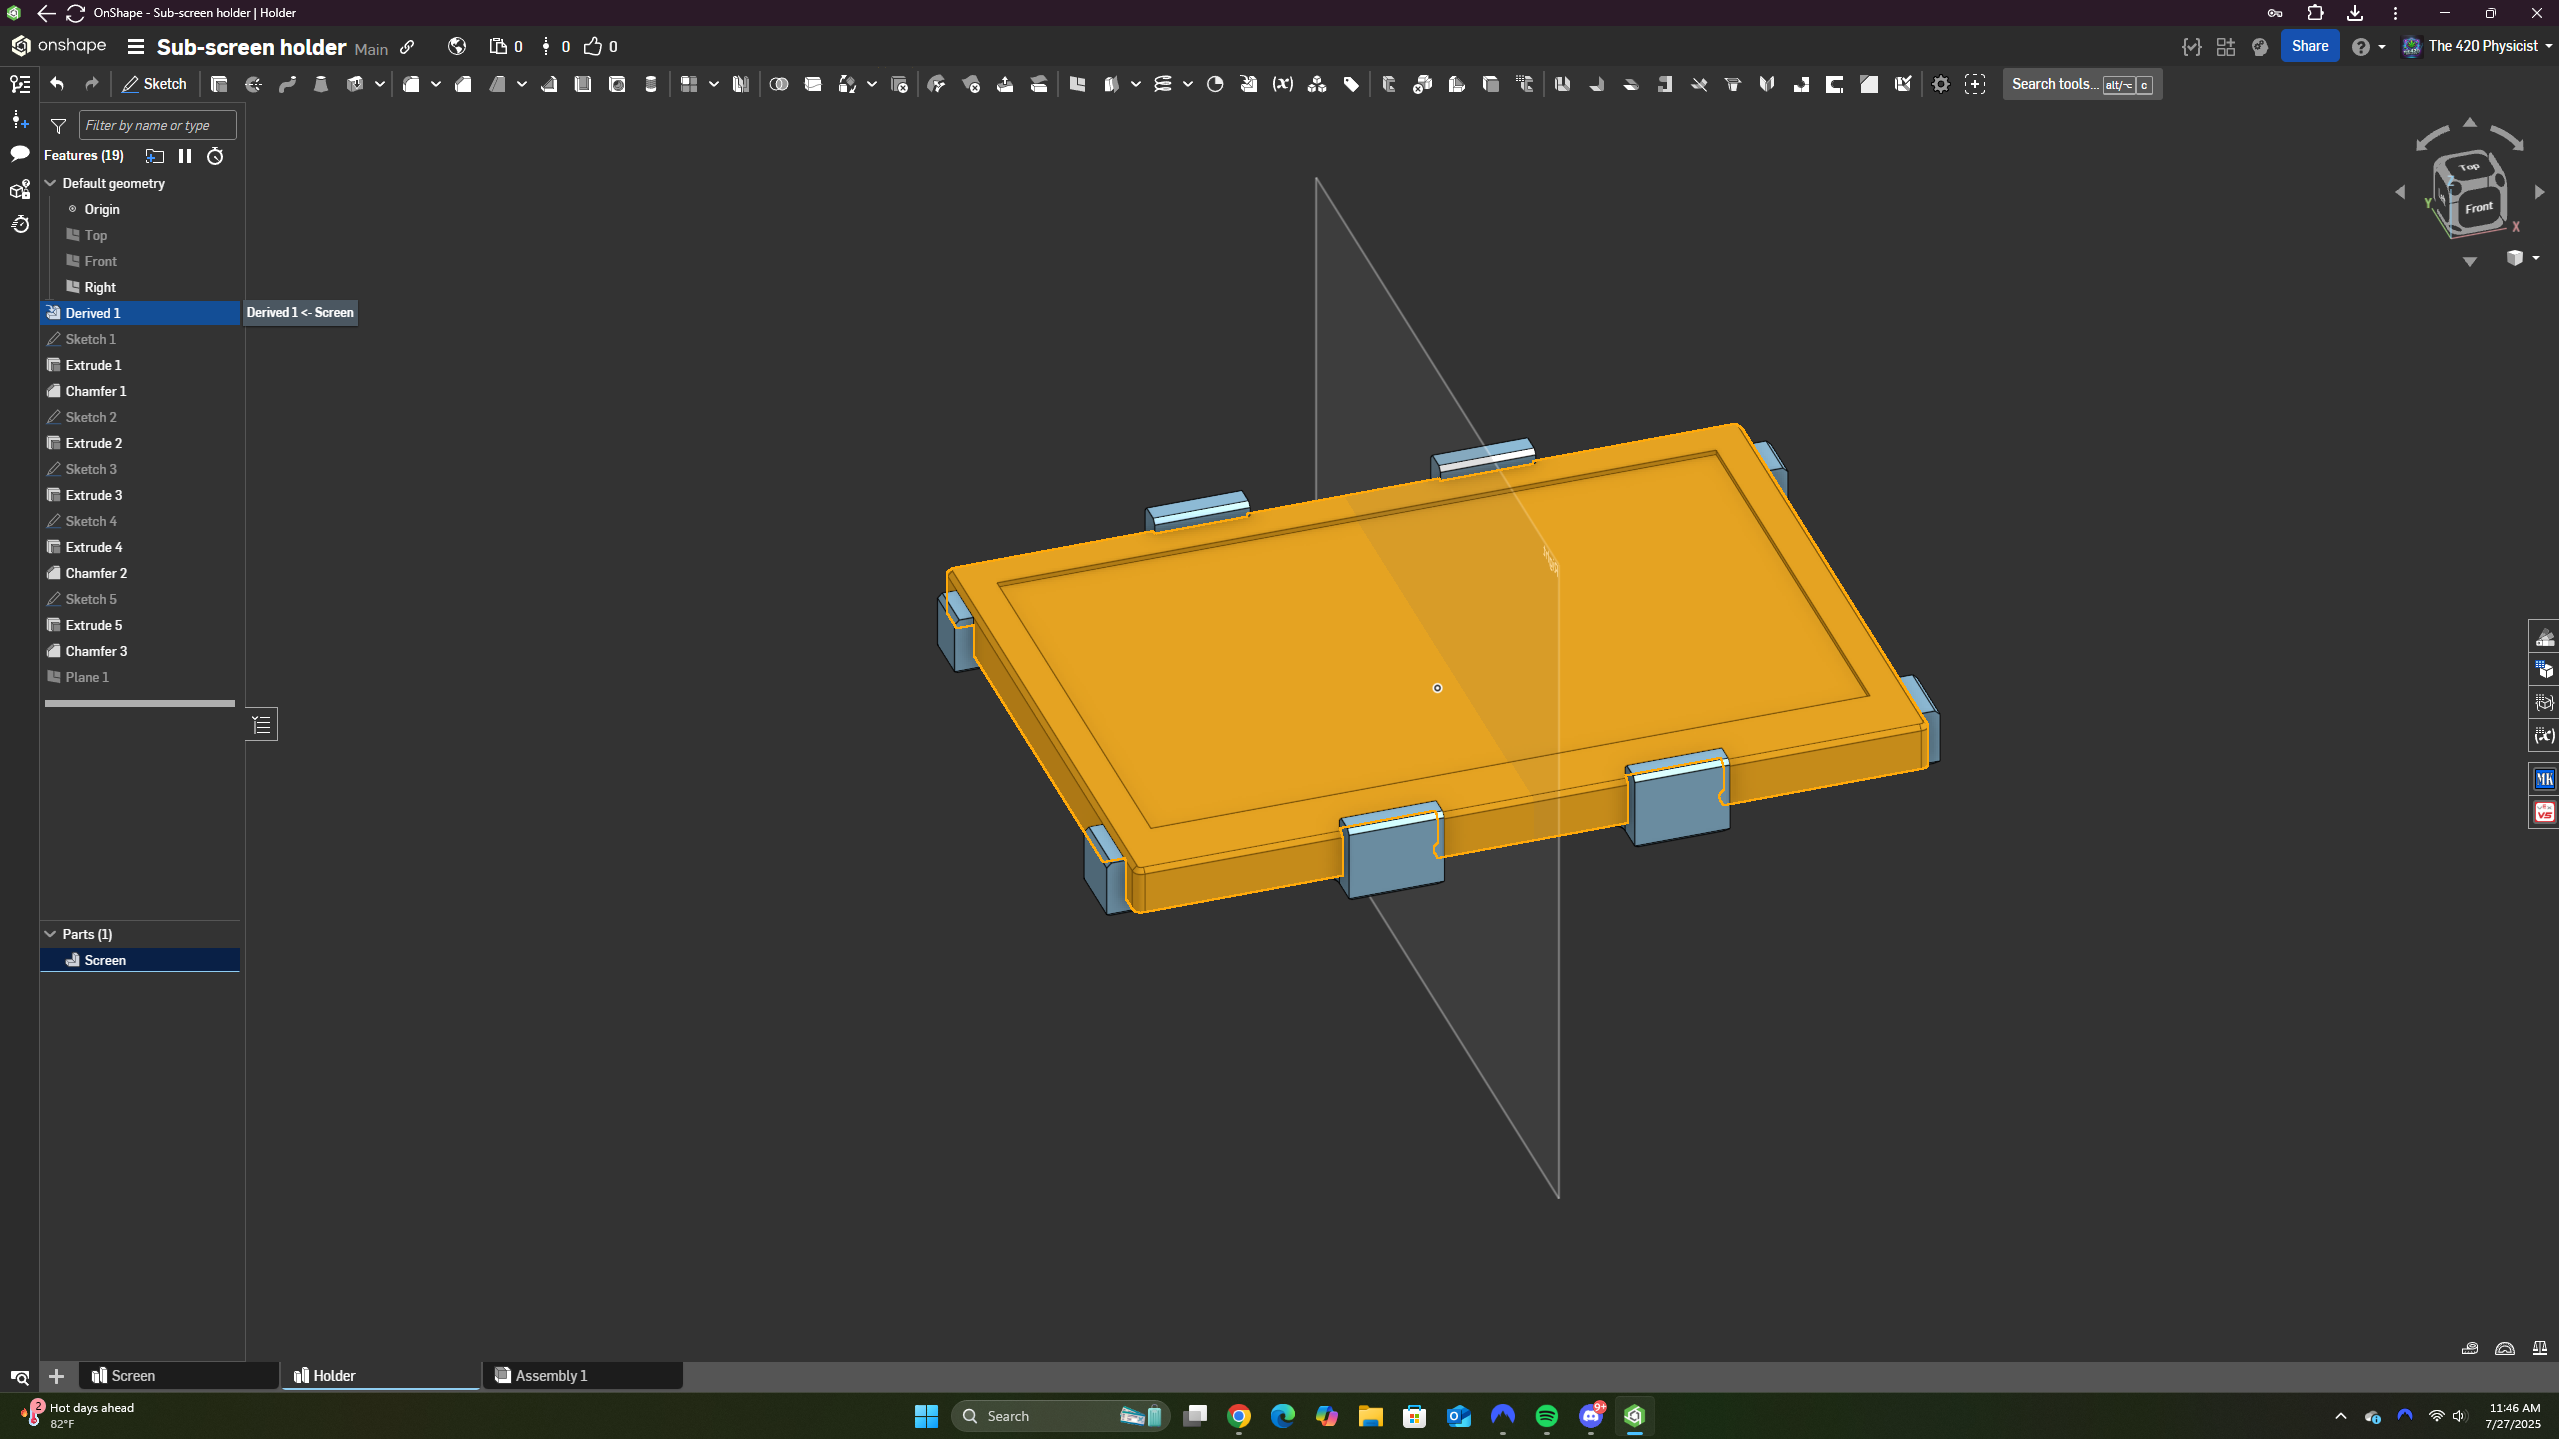Pause feature regeneration with the pause icon

(x=185, y=156)
